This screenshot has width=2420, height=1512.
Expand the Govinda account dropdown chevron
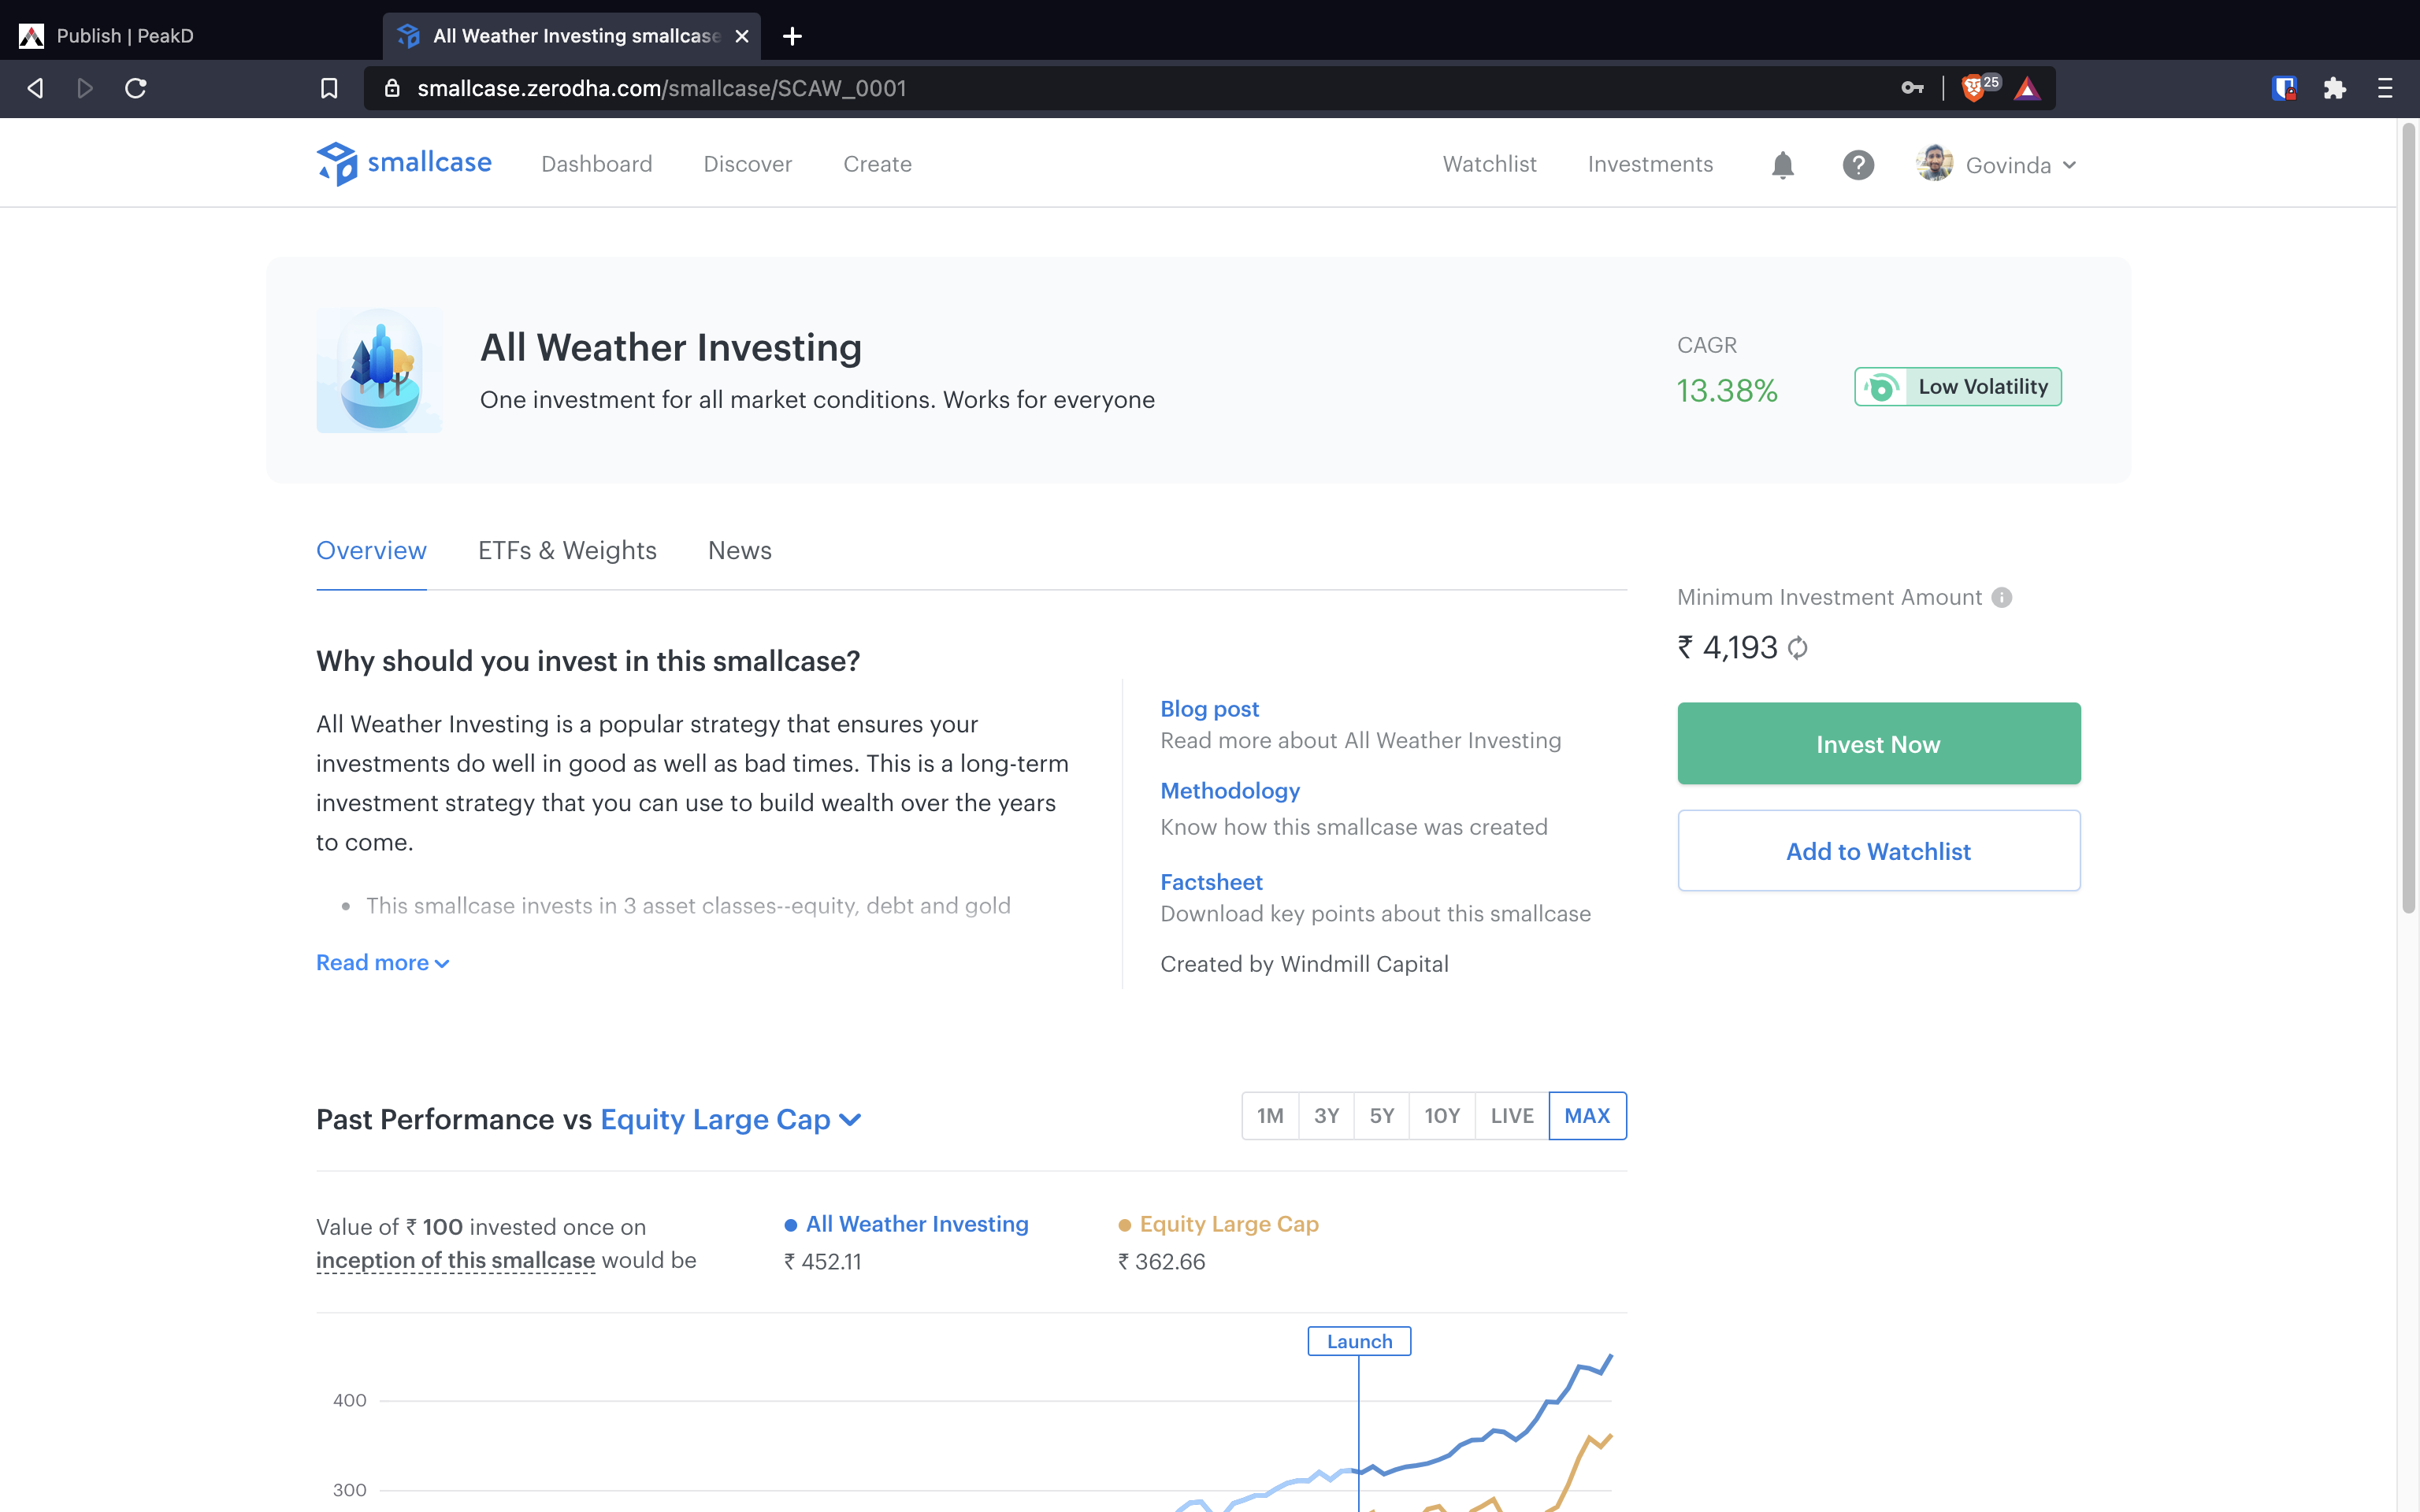2069,165
